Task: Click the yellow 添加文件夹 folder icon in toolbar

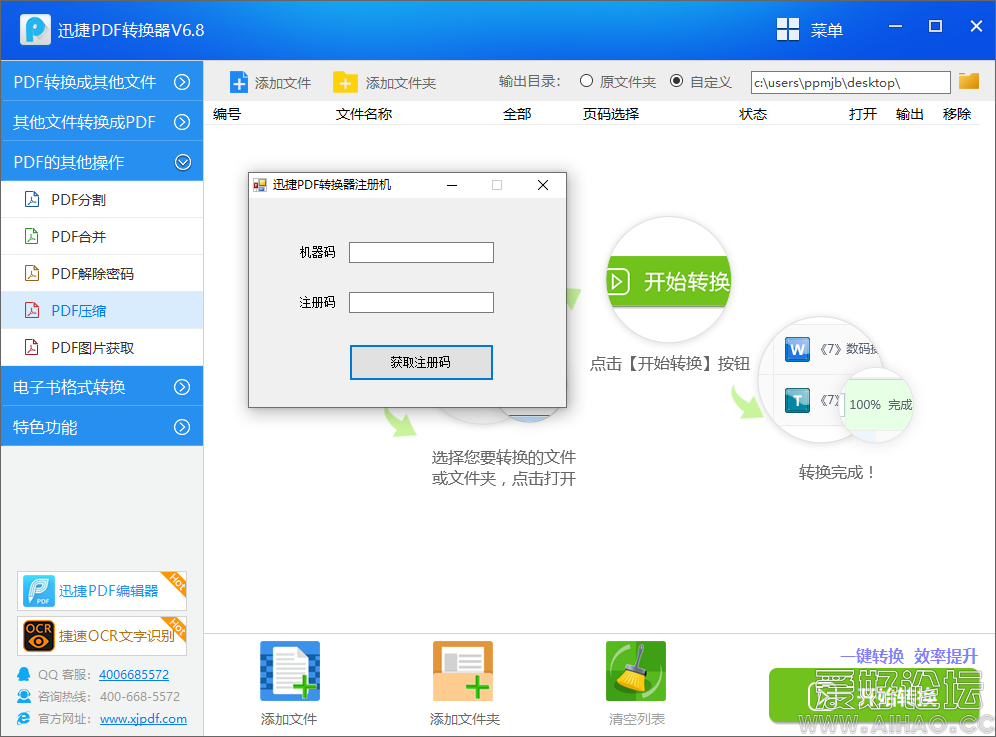Action: 345,83
